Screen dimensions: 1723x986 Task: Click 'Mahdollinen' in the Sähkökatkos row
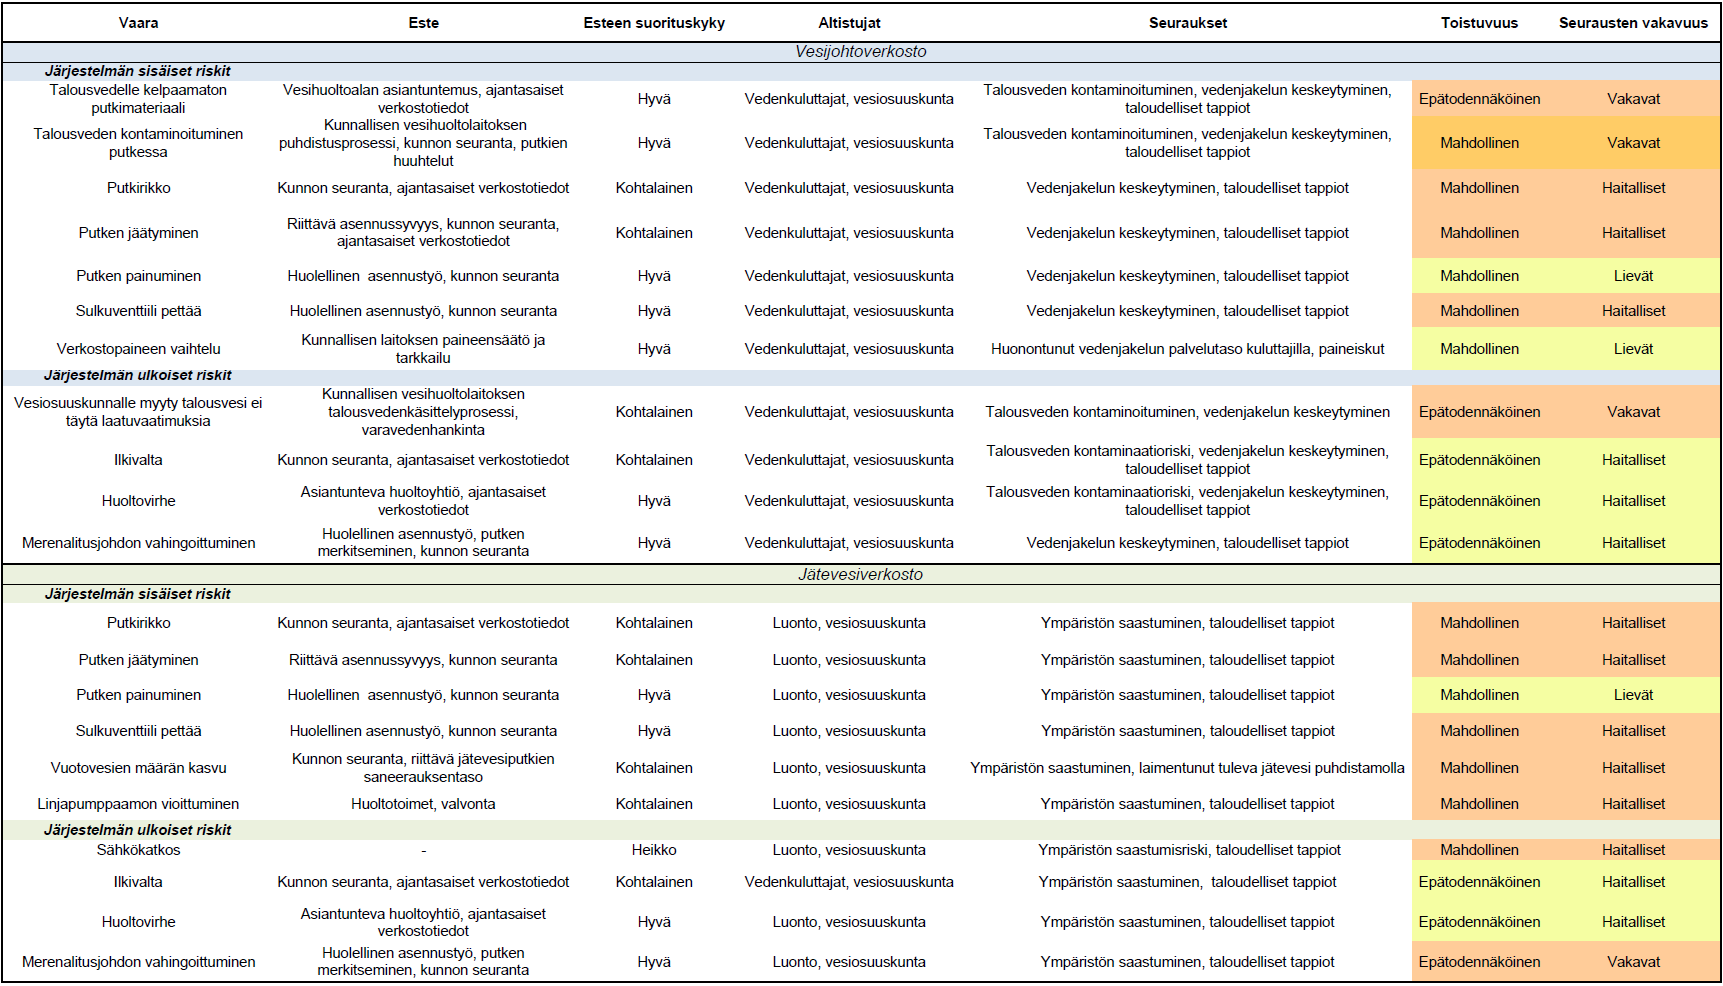(1479, 850)
